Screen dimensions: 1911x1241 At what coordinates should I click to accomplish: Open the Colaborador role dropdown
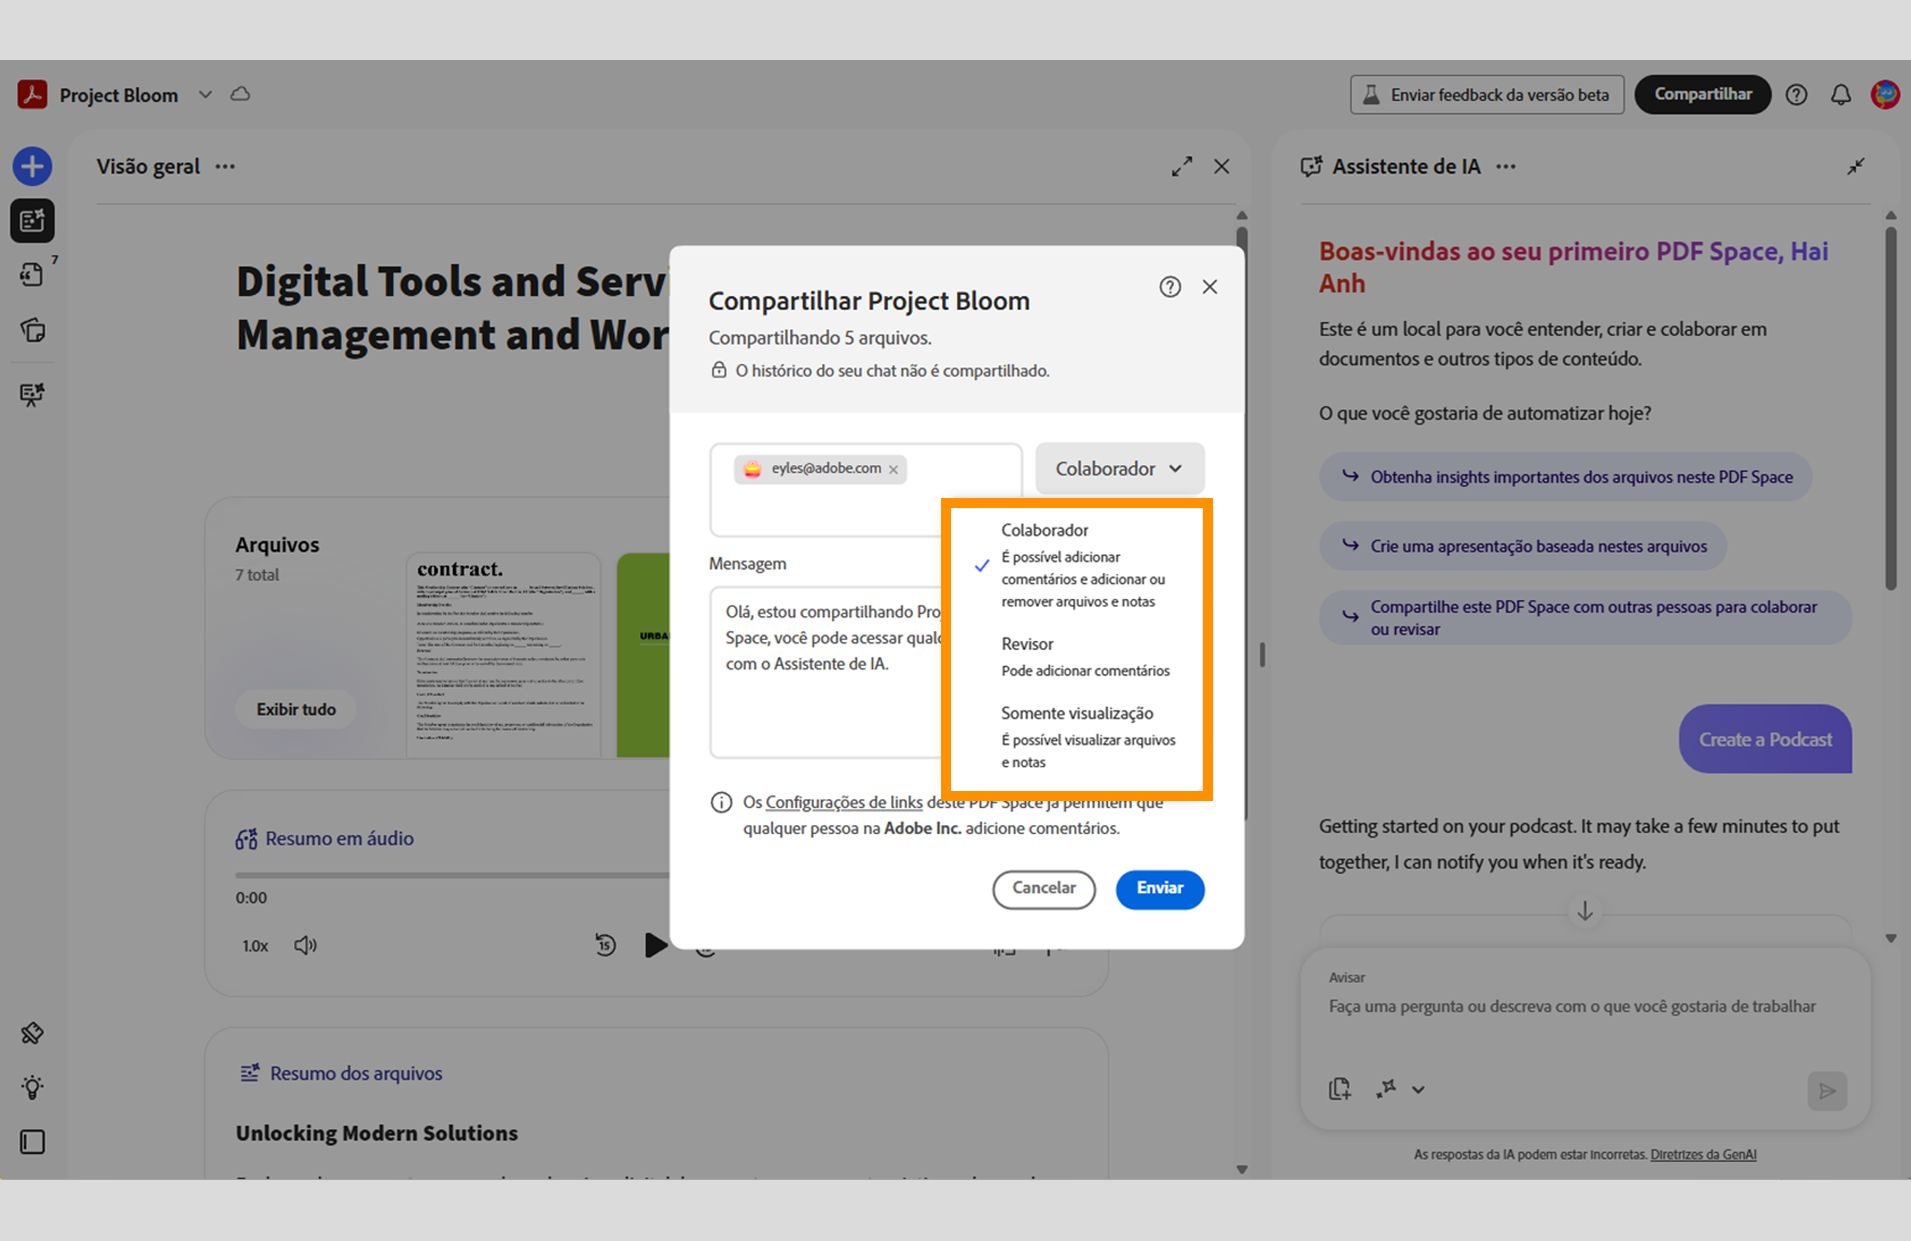coord(1119,469)
